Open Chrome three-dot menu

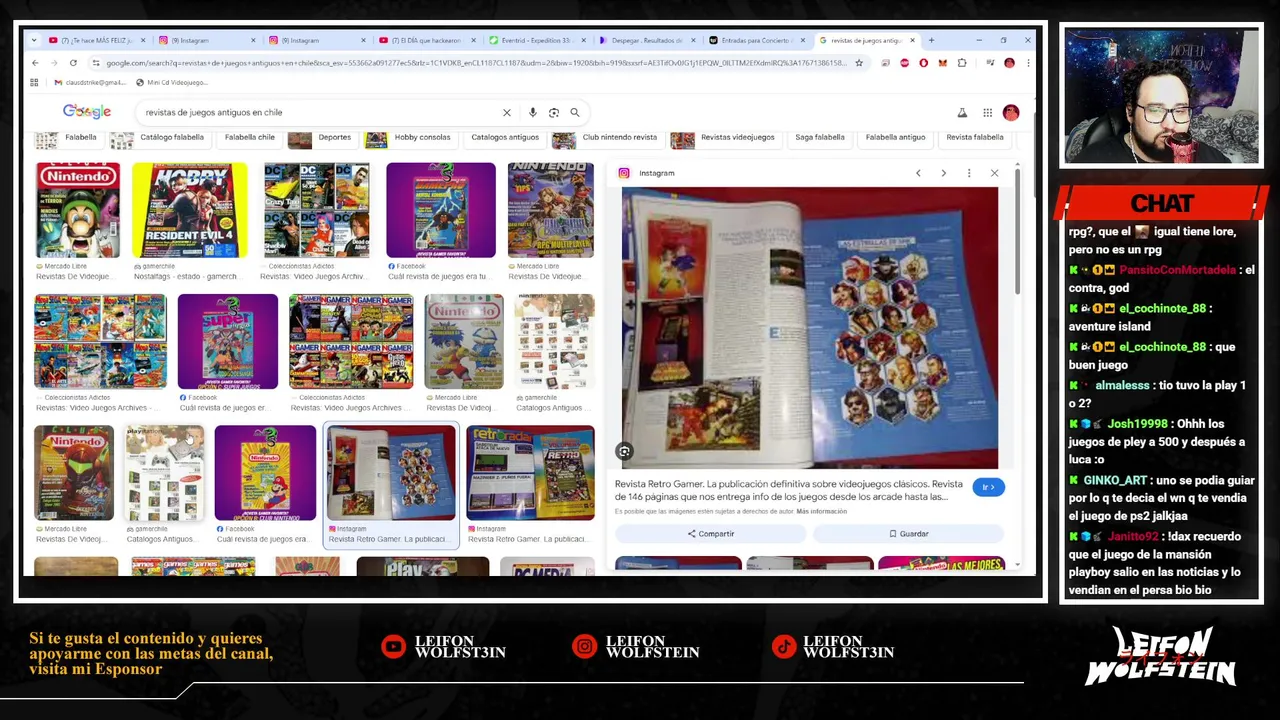1027,63
